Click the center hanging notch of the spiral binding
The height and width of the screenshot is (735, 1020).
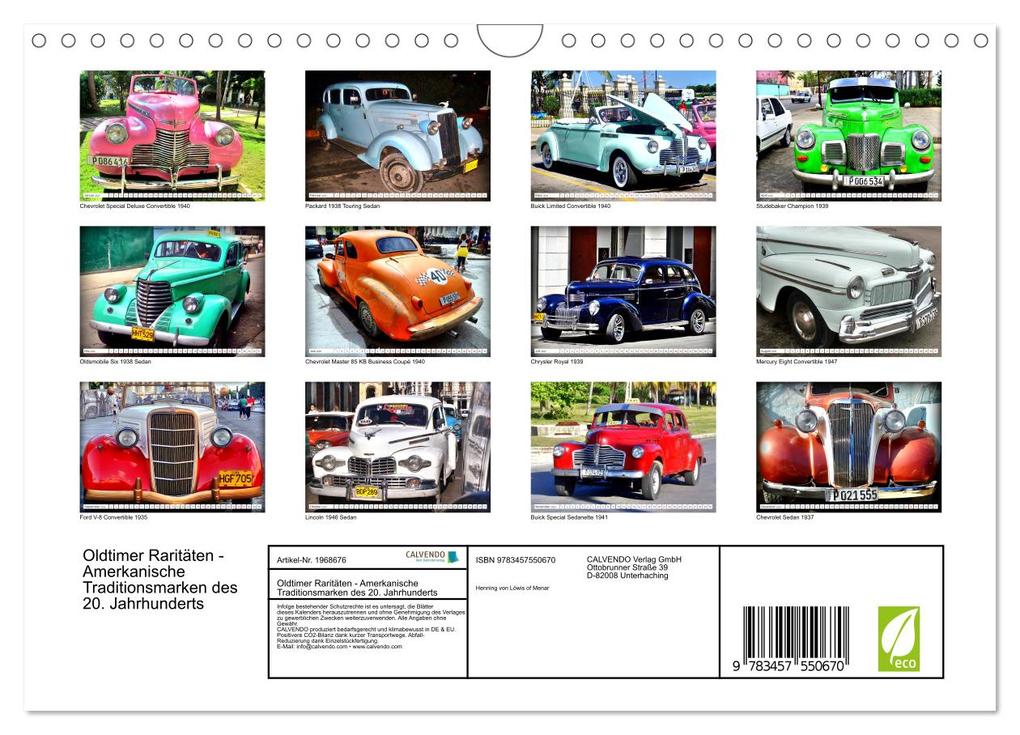[510, 40]
